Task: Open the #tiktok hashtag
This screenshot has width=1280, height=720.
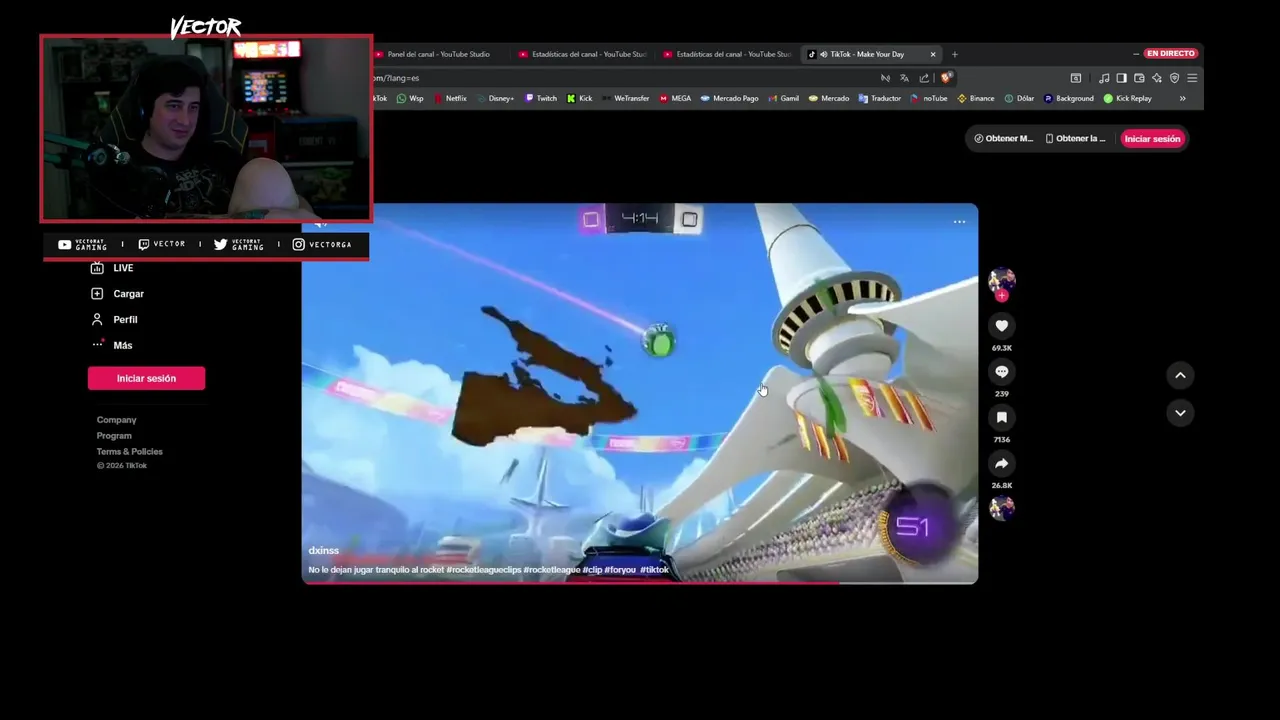Action: click(x=654, y=570)
